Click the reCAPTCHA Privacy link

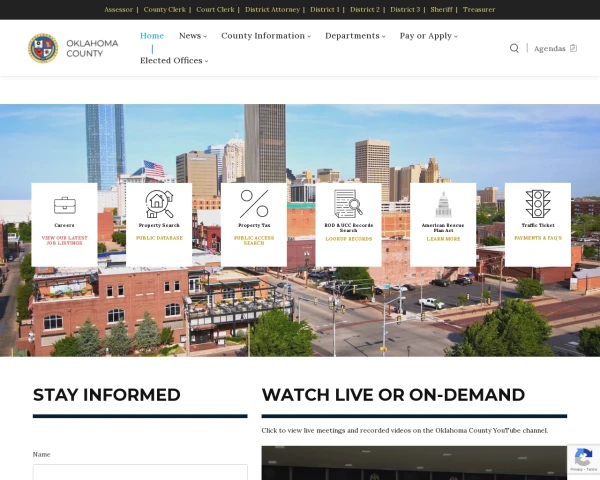pos(576,469)
